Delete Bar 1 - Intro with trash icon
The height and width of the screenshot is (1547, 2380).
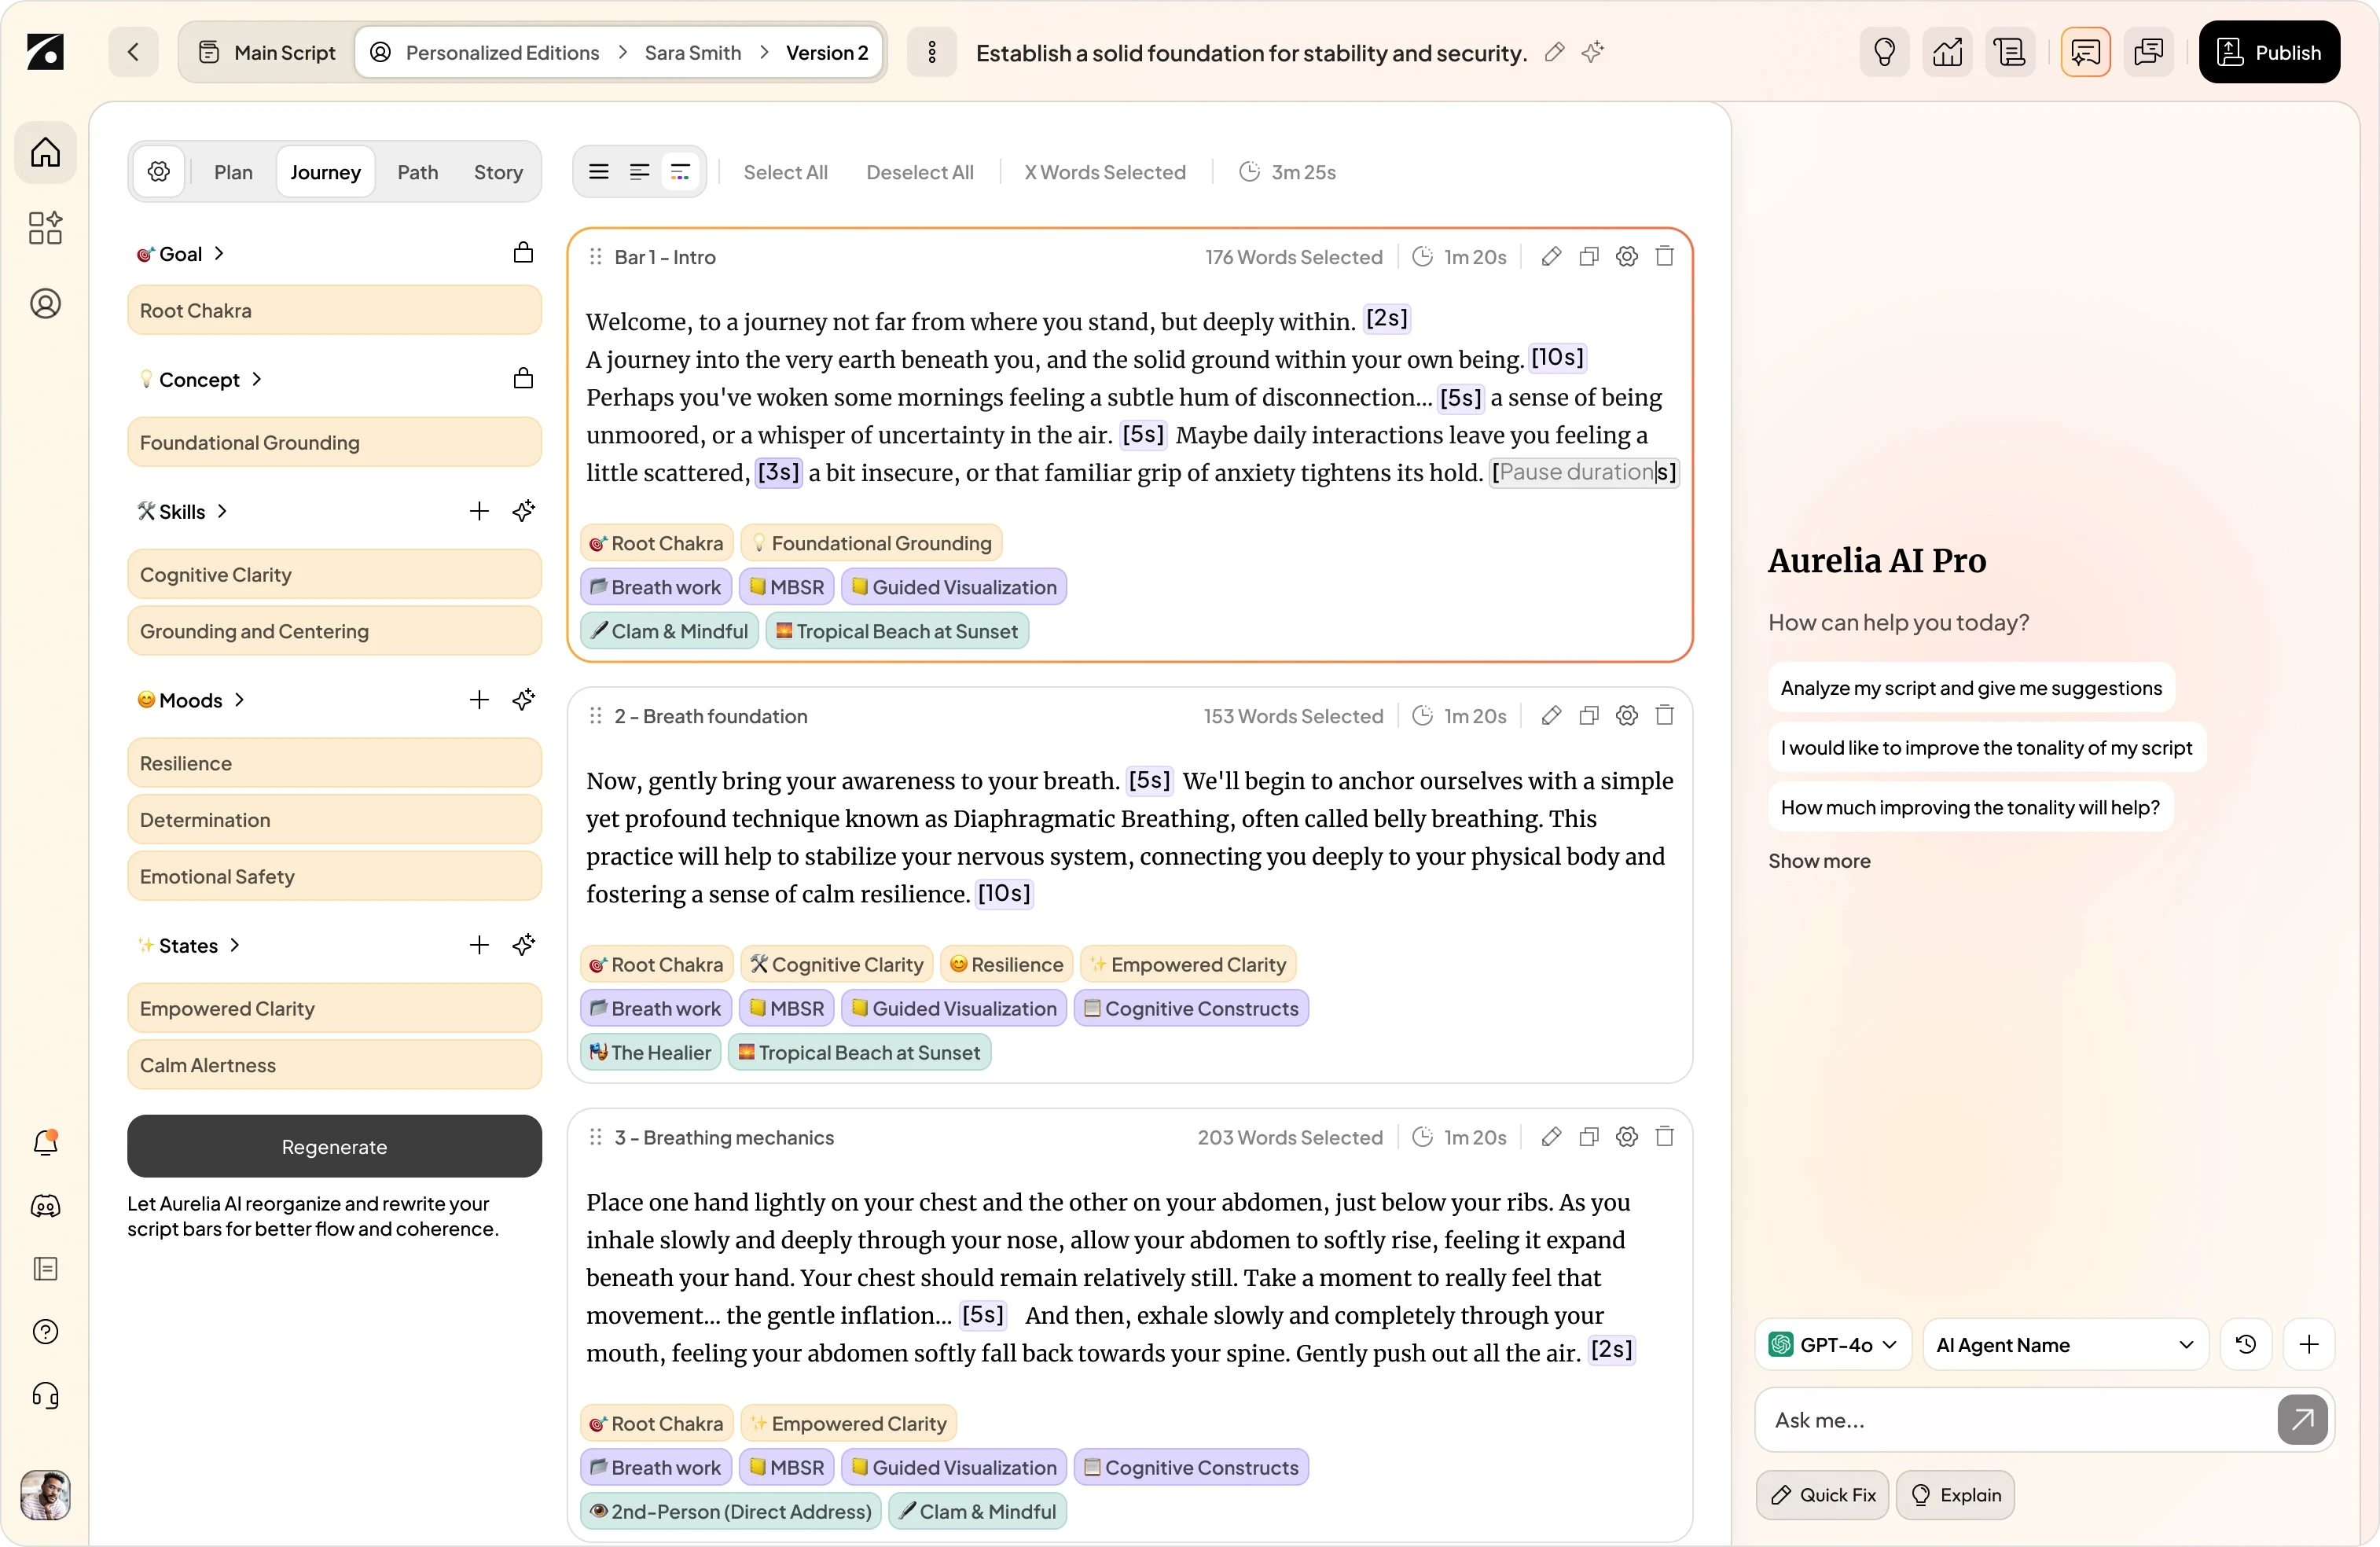pyautogui.click(x=1664, y=256)
